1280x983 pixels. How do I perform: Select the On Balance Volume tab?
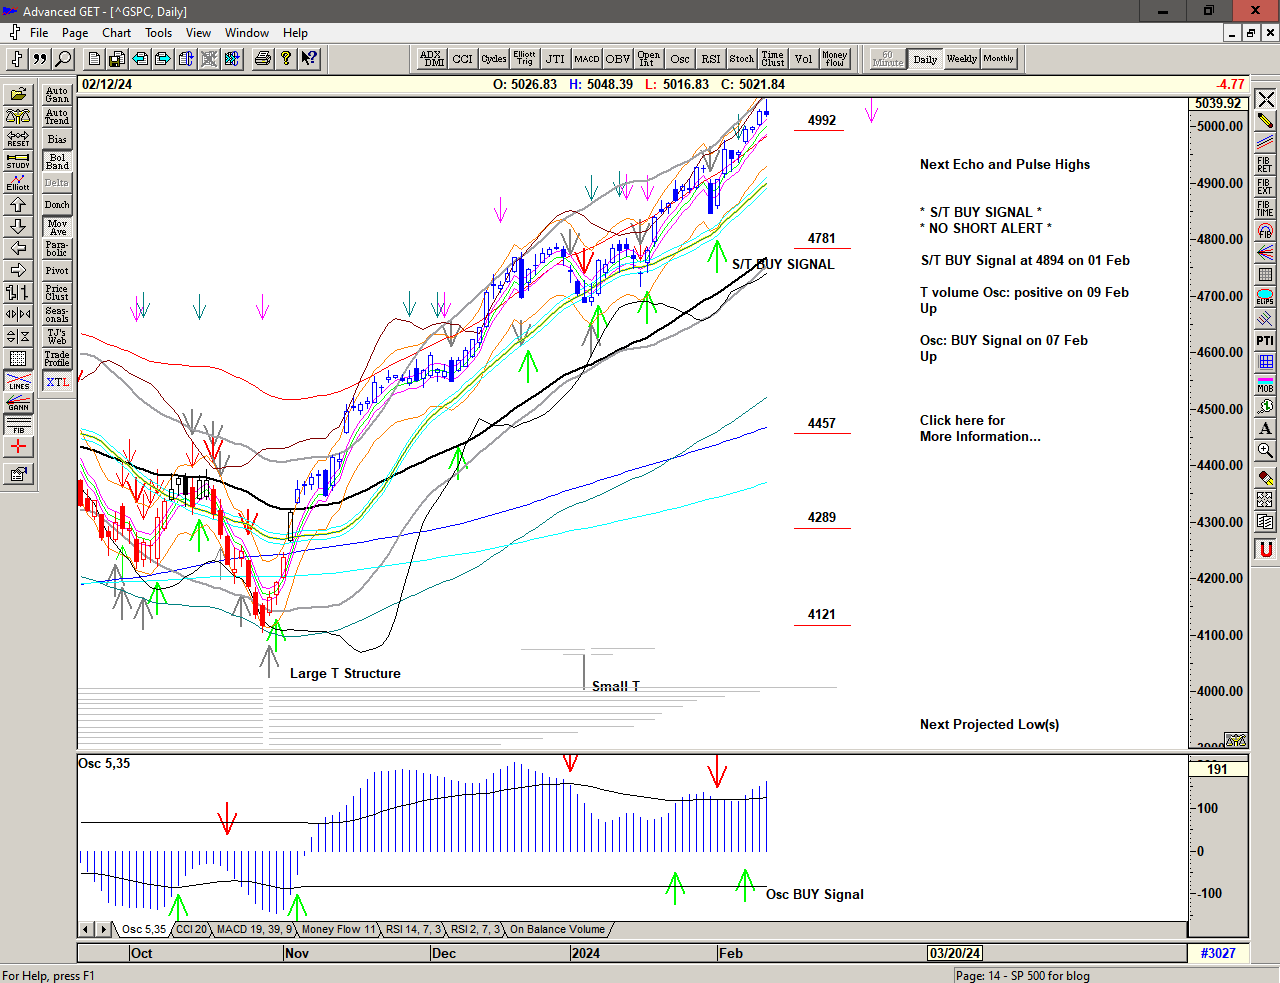[x=557, y=930]
